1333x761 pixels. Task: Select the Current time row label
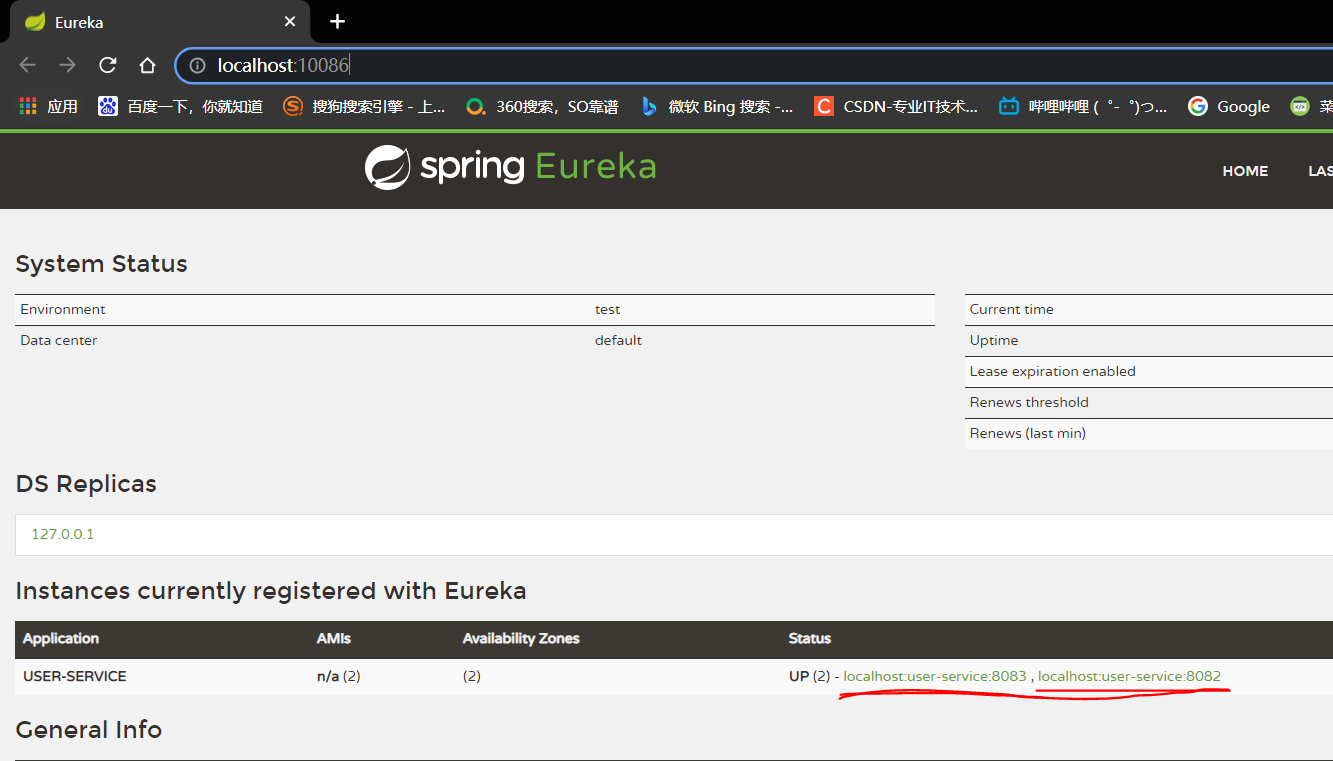coord(1011,309)
